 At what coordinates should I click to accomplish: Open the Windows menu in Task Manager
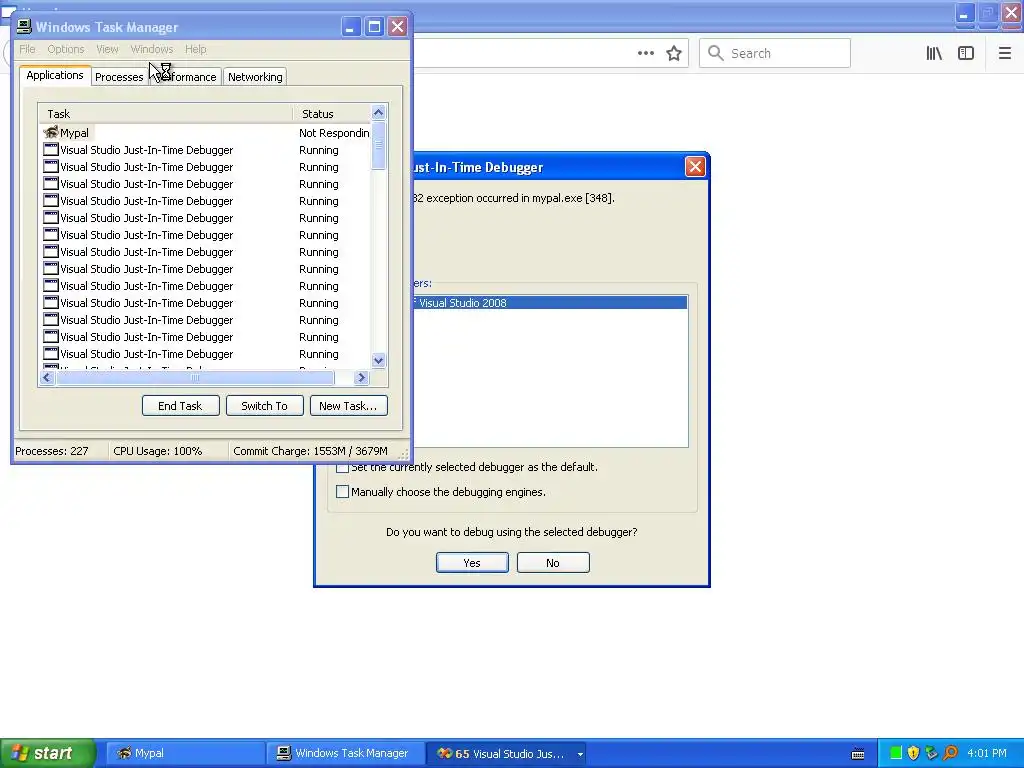[152, 49]
